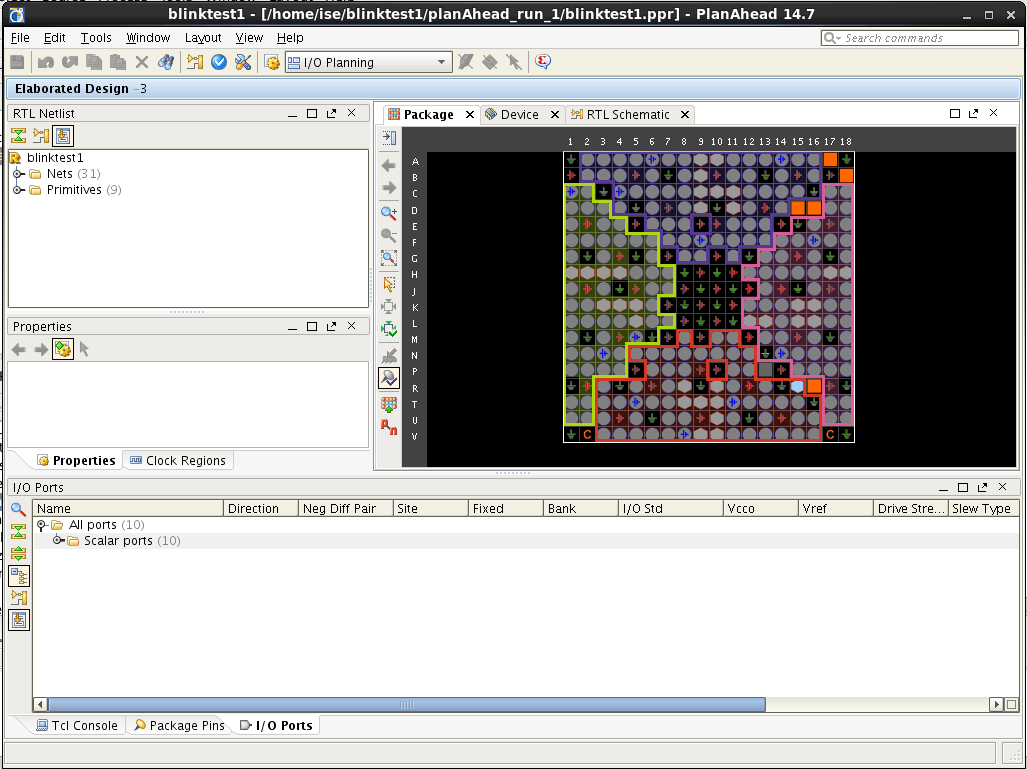Switch to the RTL Schematic tab
The height and width of the screenshot is (769, 1027).
point(627,115)
